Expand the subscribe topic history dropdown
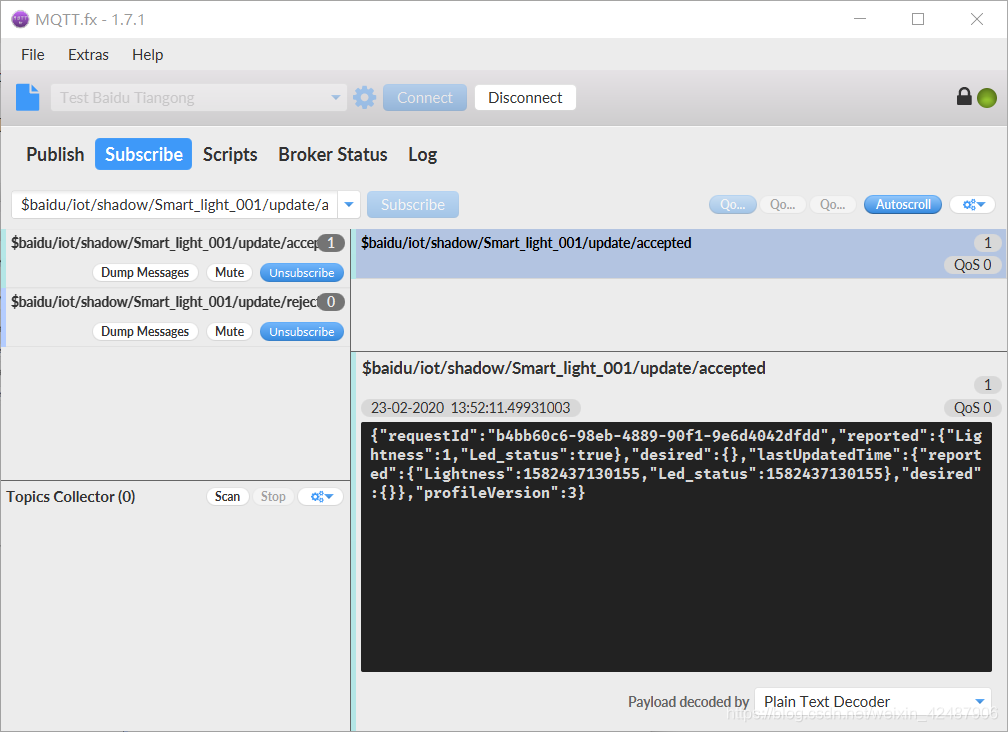The width and height of the screenshot is (1008, 732). pos(349,205)
